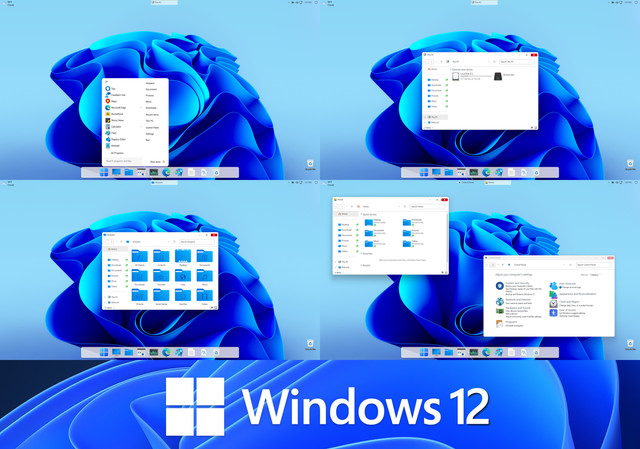Open Microsoft Edge from the Start menu list

pos(116,108)
